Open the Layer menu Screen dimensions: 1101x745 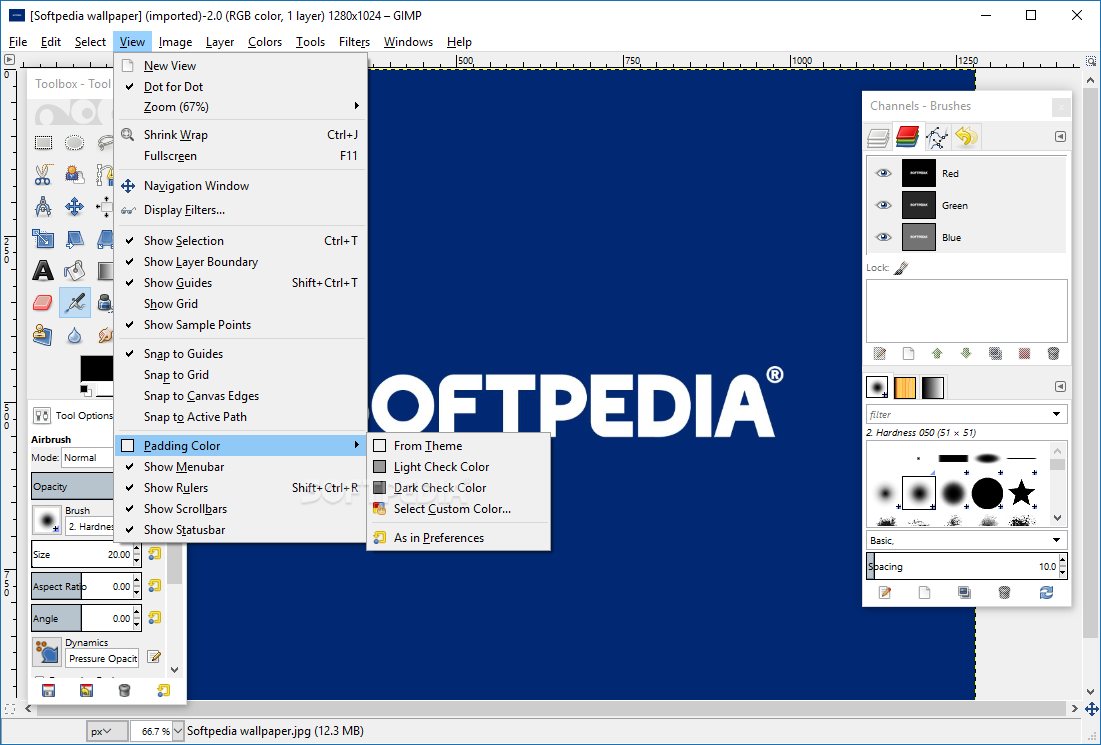point(220,42)
